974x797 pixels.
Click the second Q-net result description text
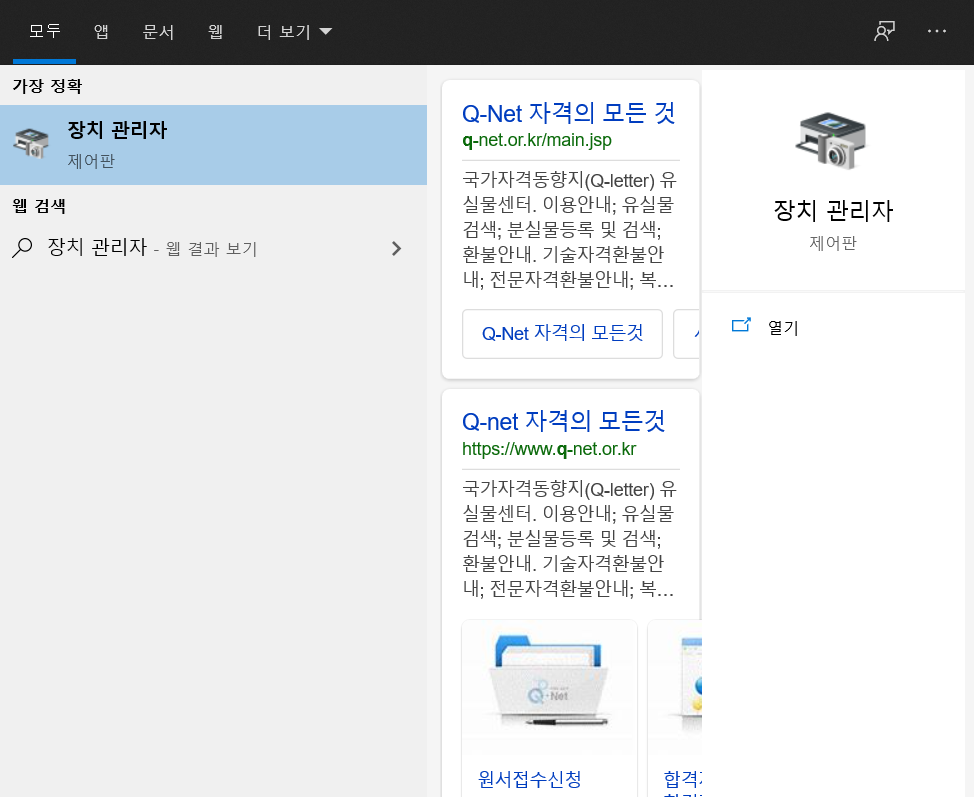pyautogui.click(x=569, y=539)
